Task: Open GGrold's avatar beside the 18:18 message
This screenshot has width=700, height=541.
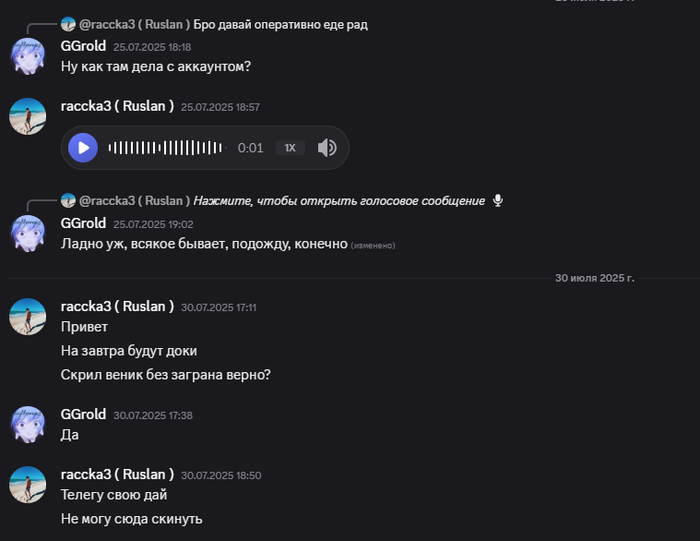Action: tap(28, 57)
